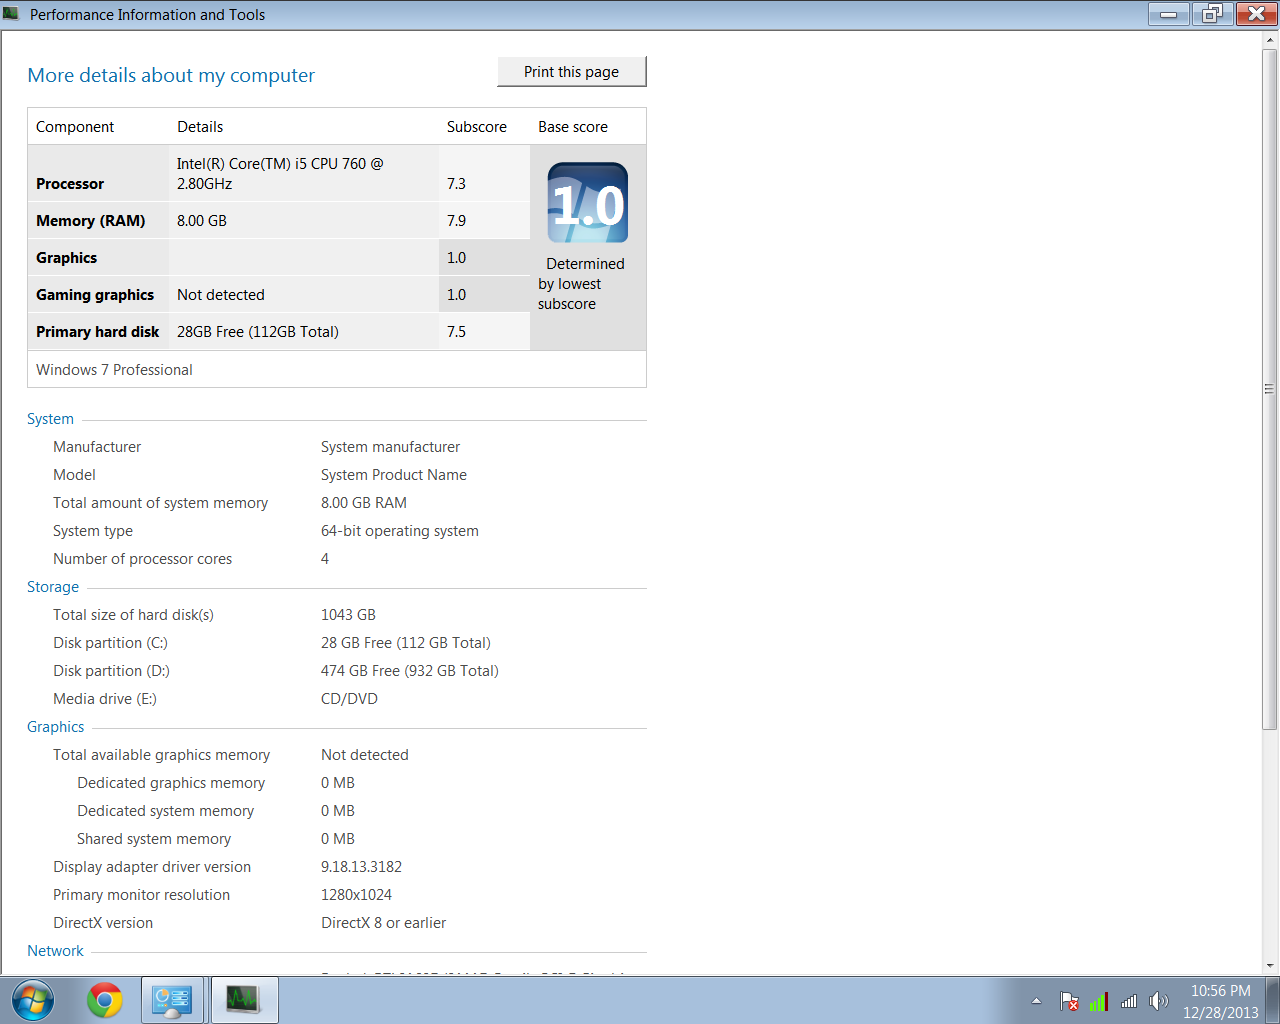Restore down the Performance Information window

click(x=1212, y=14)
